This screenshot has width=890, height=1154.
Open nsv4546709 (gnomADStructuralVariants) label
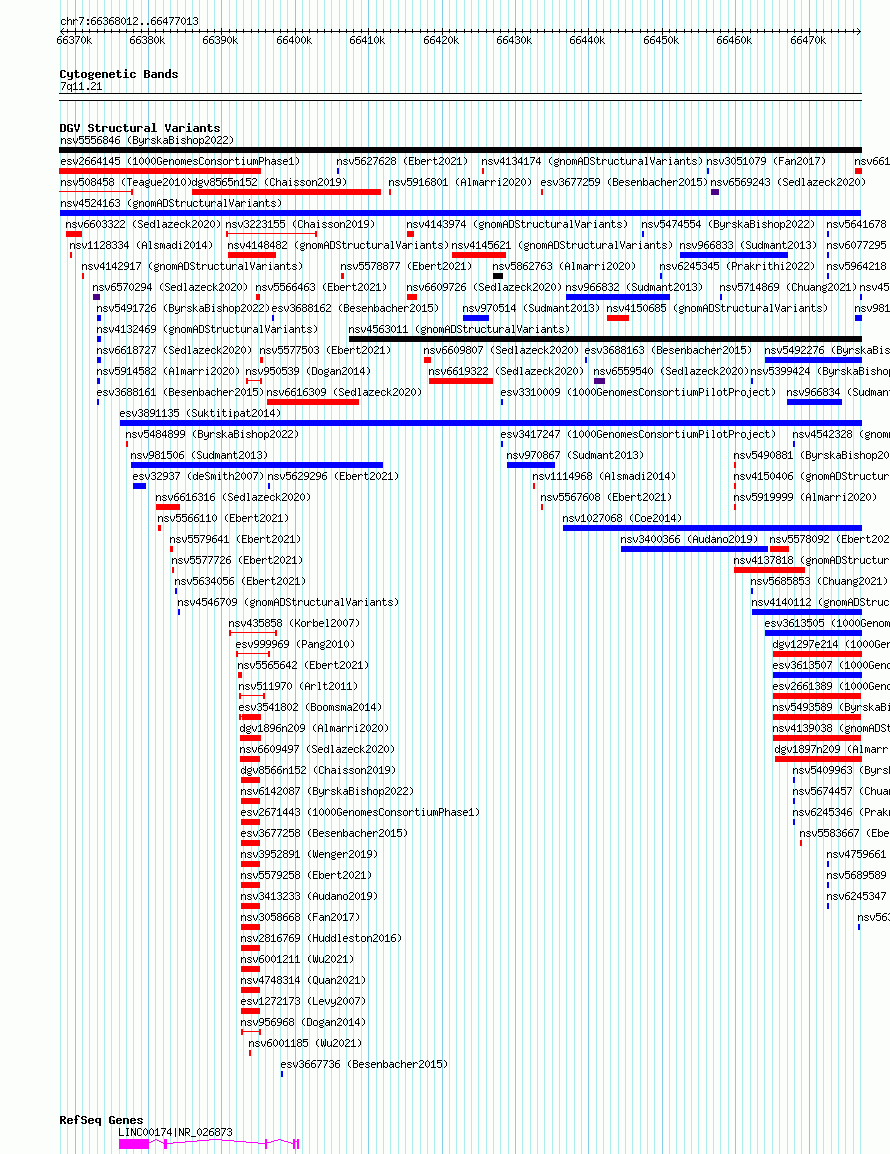pos(288,602)
